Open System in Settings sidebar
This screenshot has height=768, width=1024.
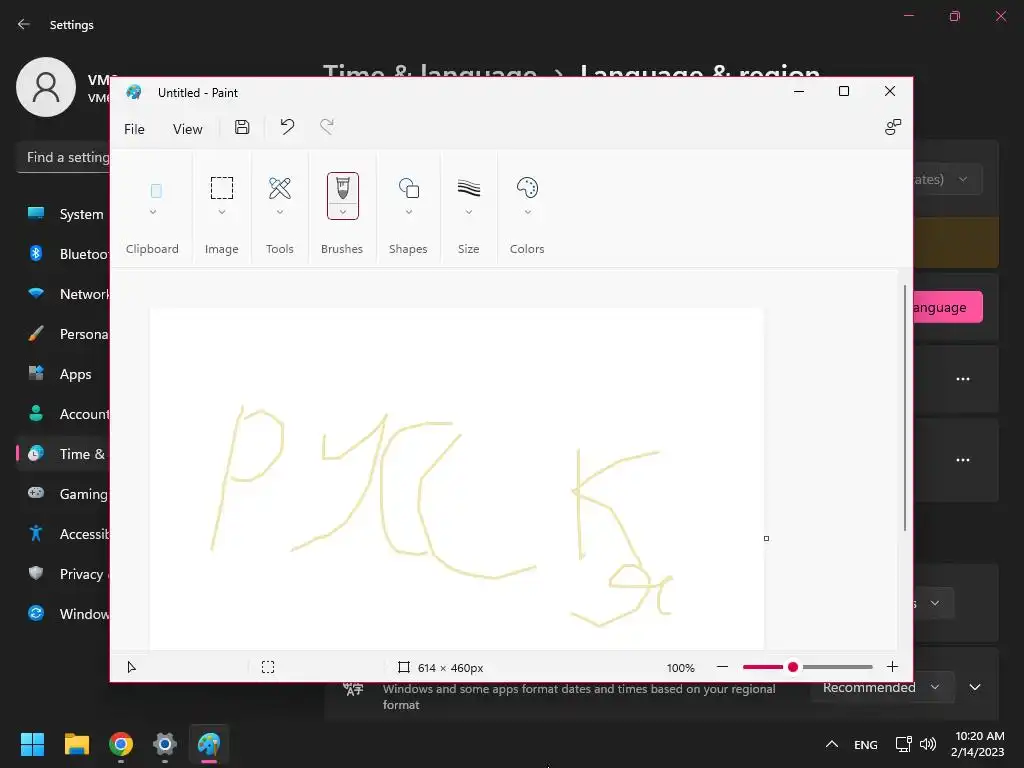pyautogui.click(x=64, y=214)
